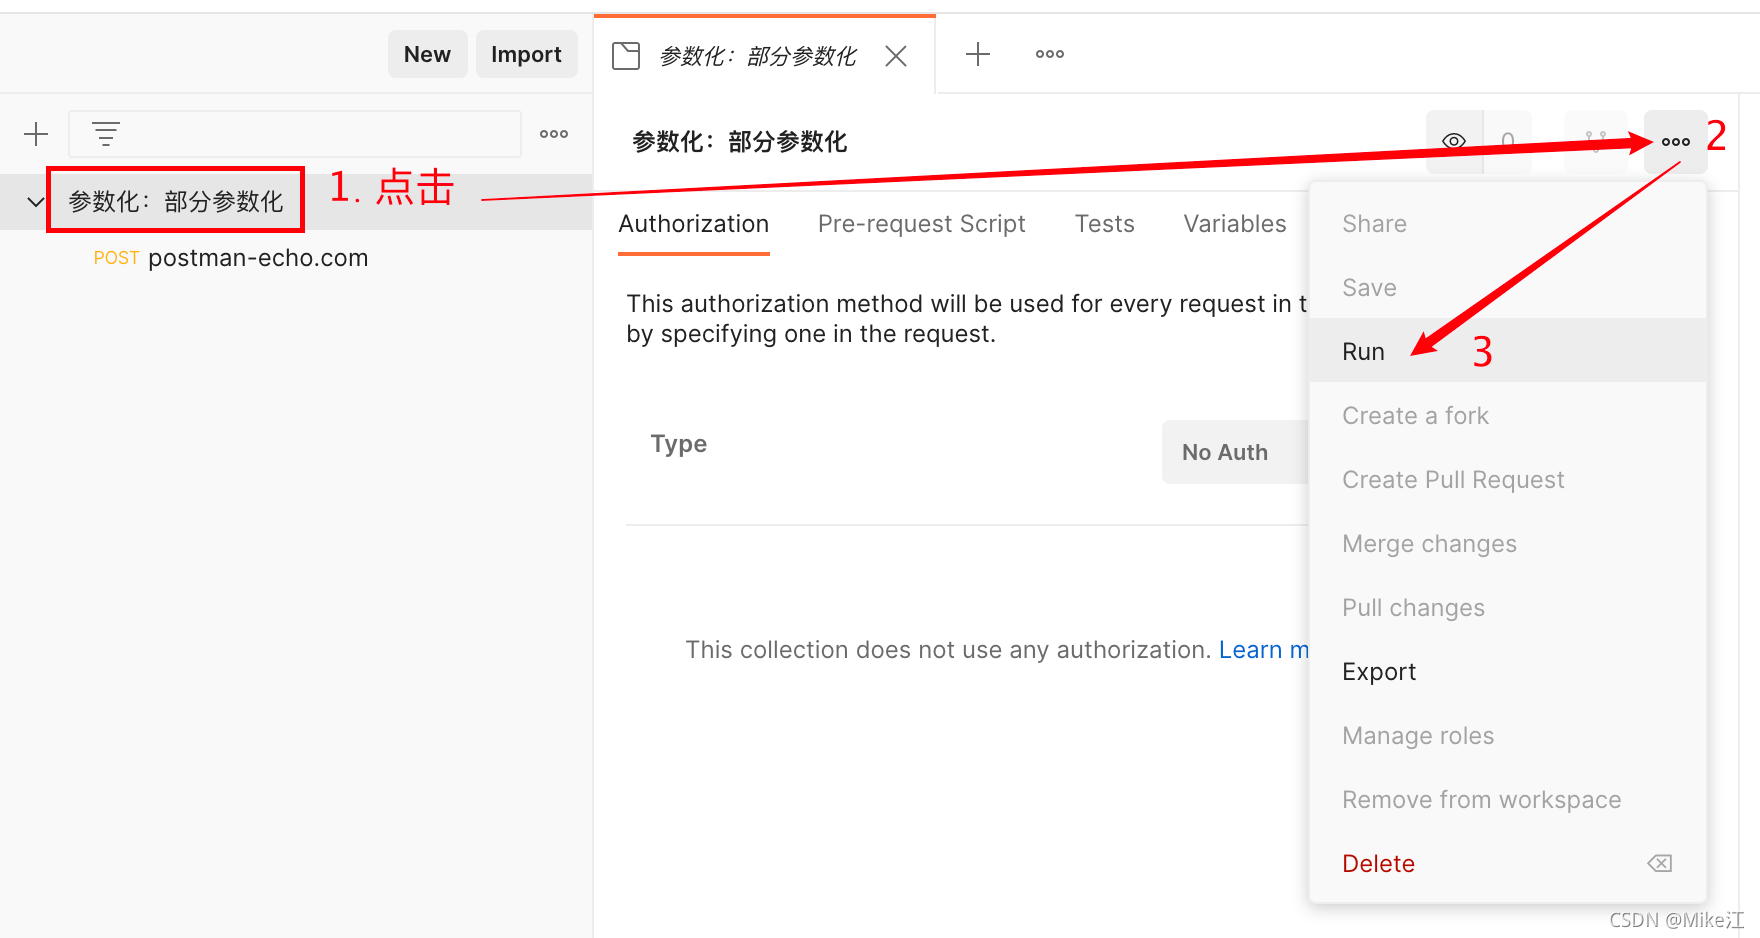Choose Merge changes from the menu
The image size is (1760, 938).
click(1508, 544)
